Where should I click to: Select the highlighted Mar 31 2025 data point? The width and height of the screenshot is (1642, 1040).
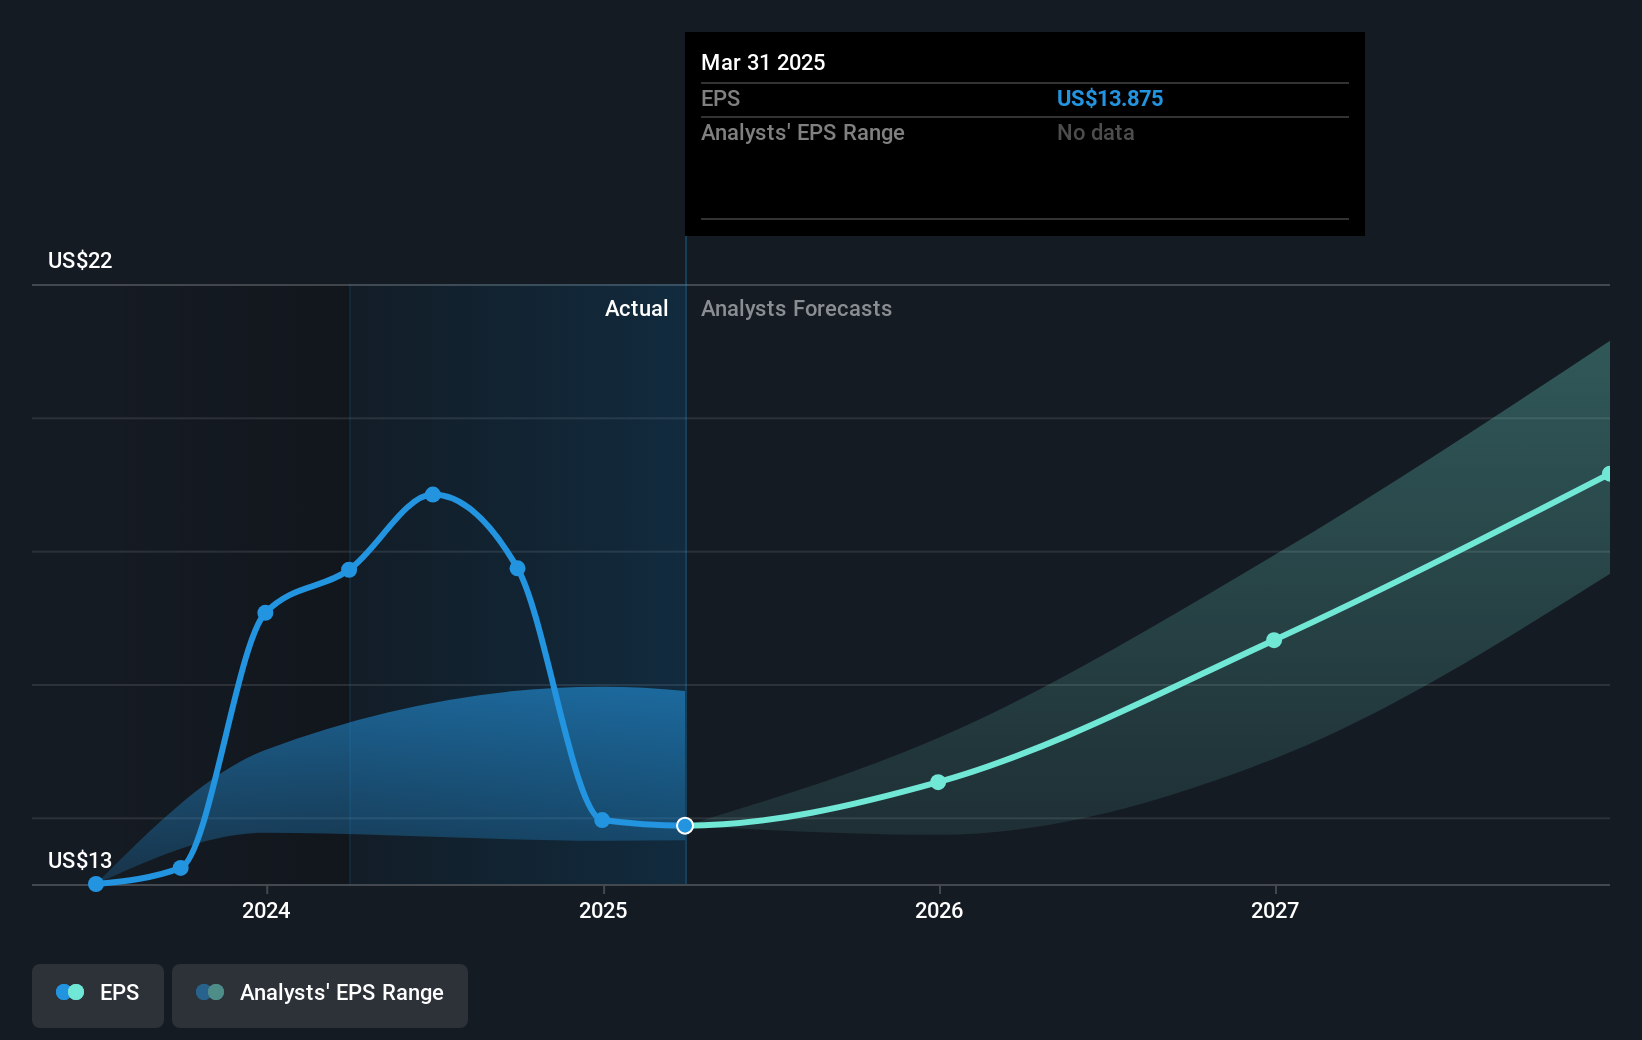point(685,825)
